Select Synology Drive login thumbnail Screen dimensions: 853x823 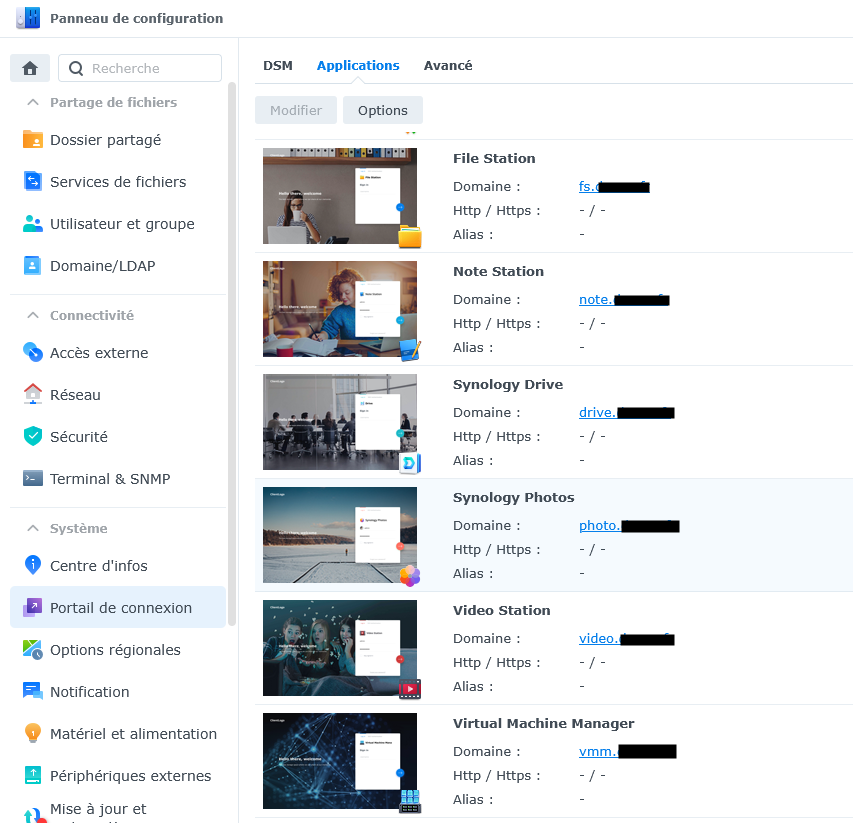(339, 422)
